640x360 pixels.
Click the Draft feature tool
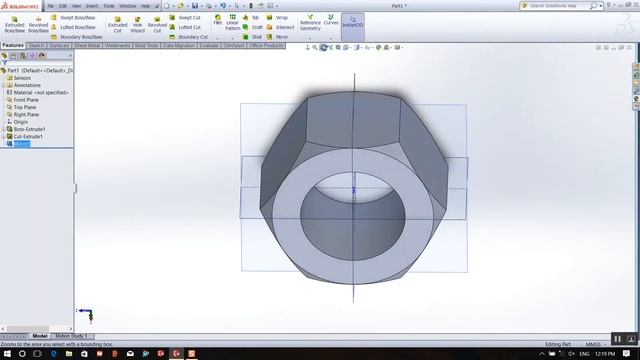click(253, 27)
